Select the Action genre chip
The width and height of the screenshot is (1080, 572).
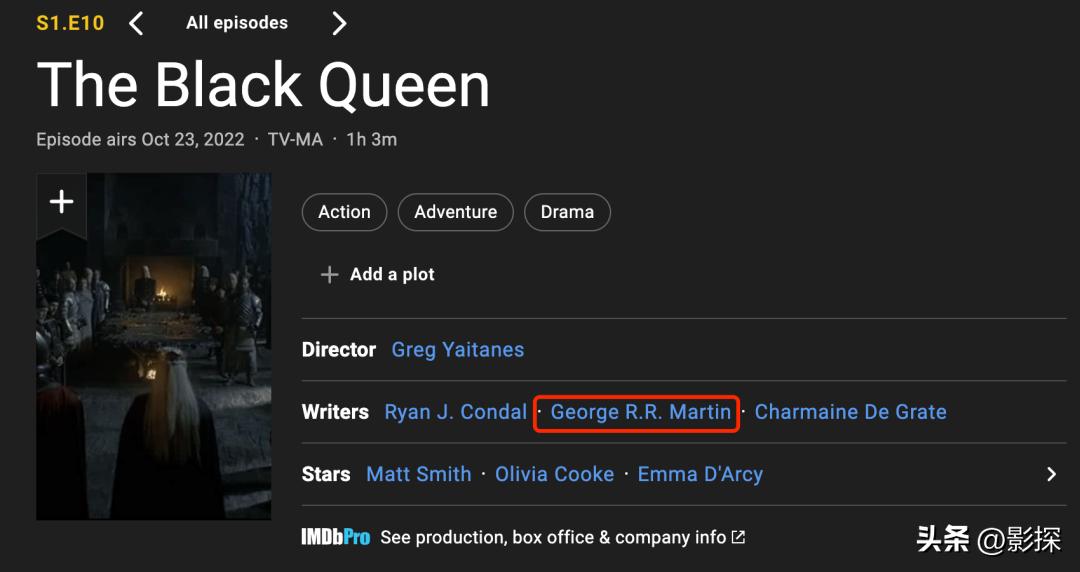344,212
